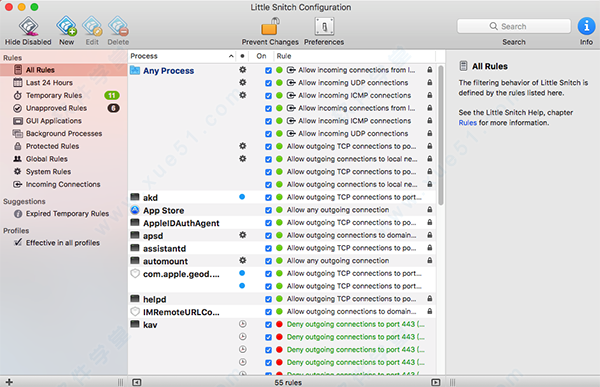Select All Rules in the sidebar
The width and height of the screenshot is (600, 387).
pyautogui.click(x=64, y=70)
